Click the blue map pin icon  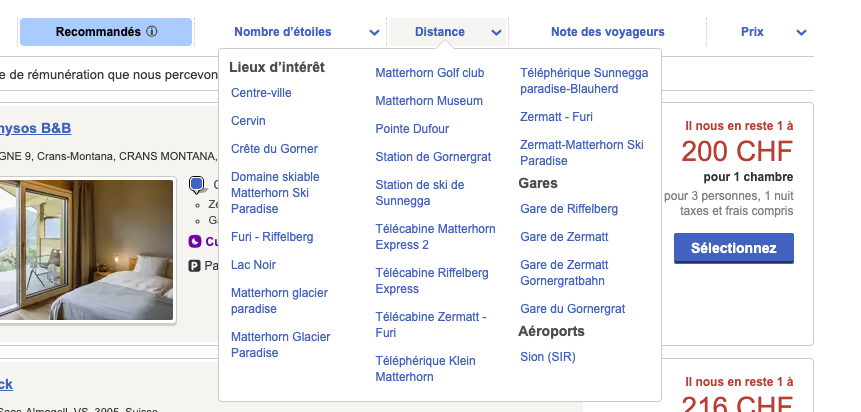pyautogui.click(x=197, y=185)
